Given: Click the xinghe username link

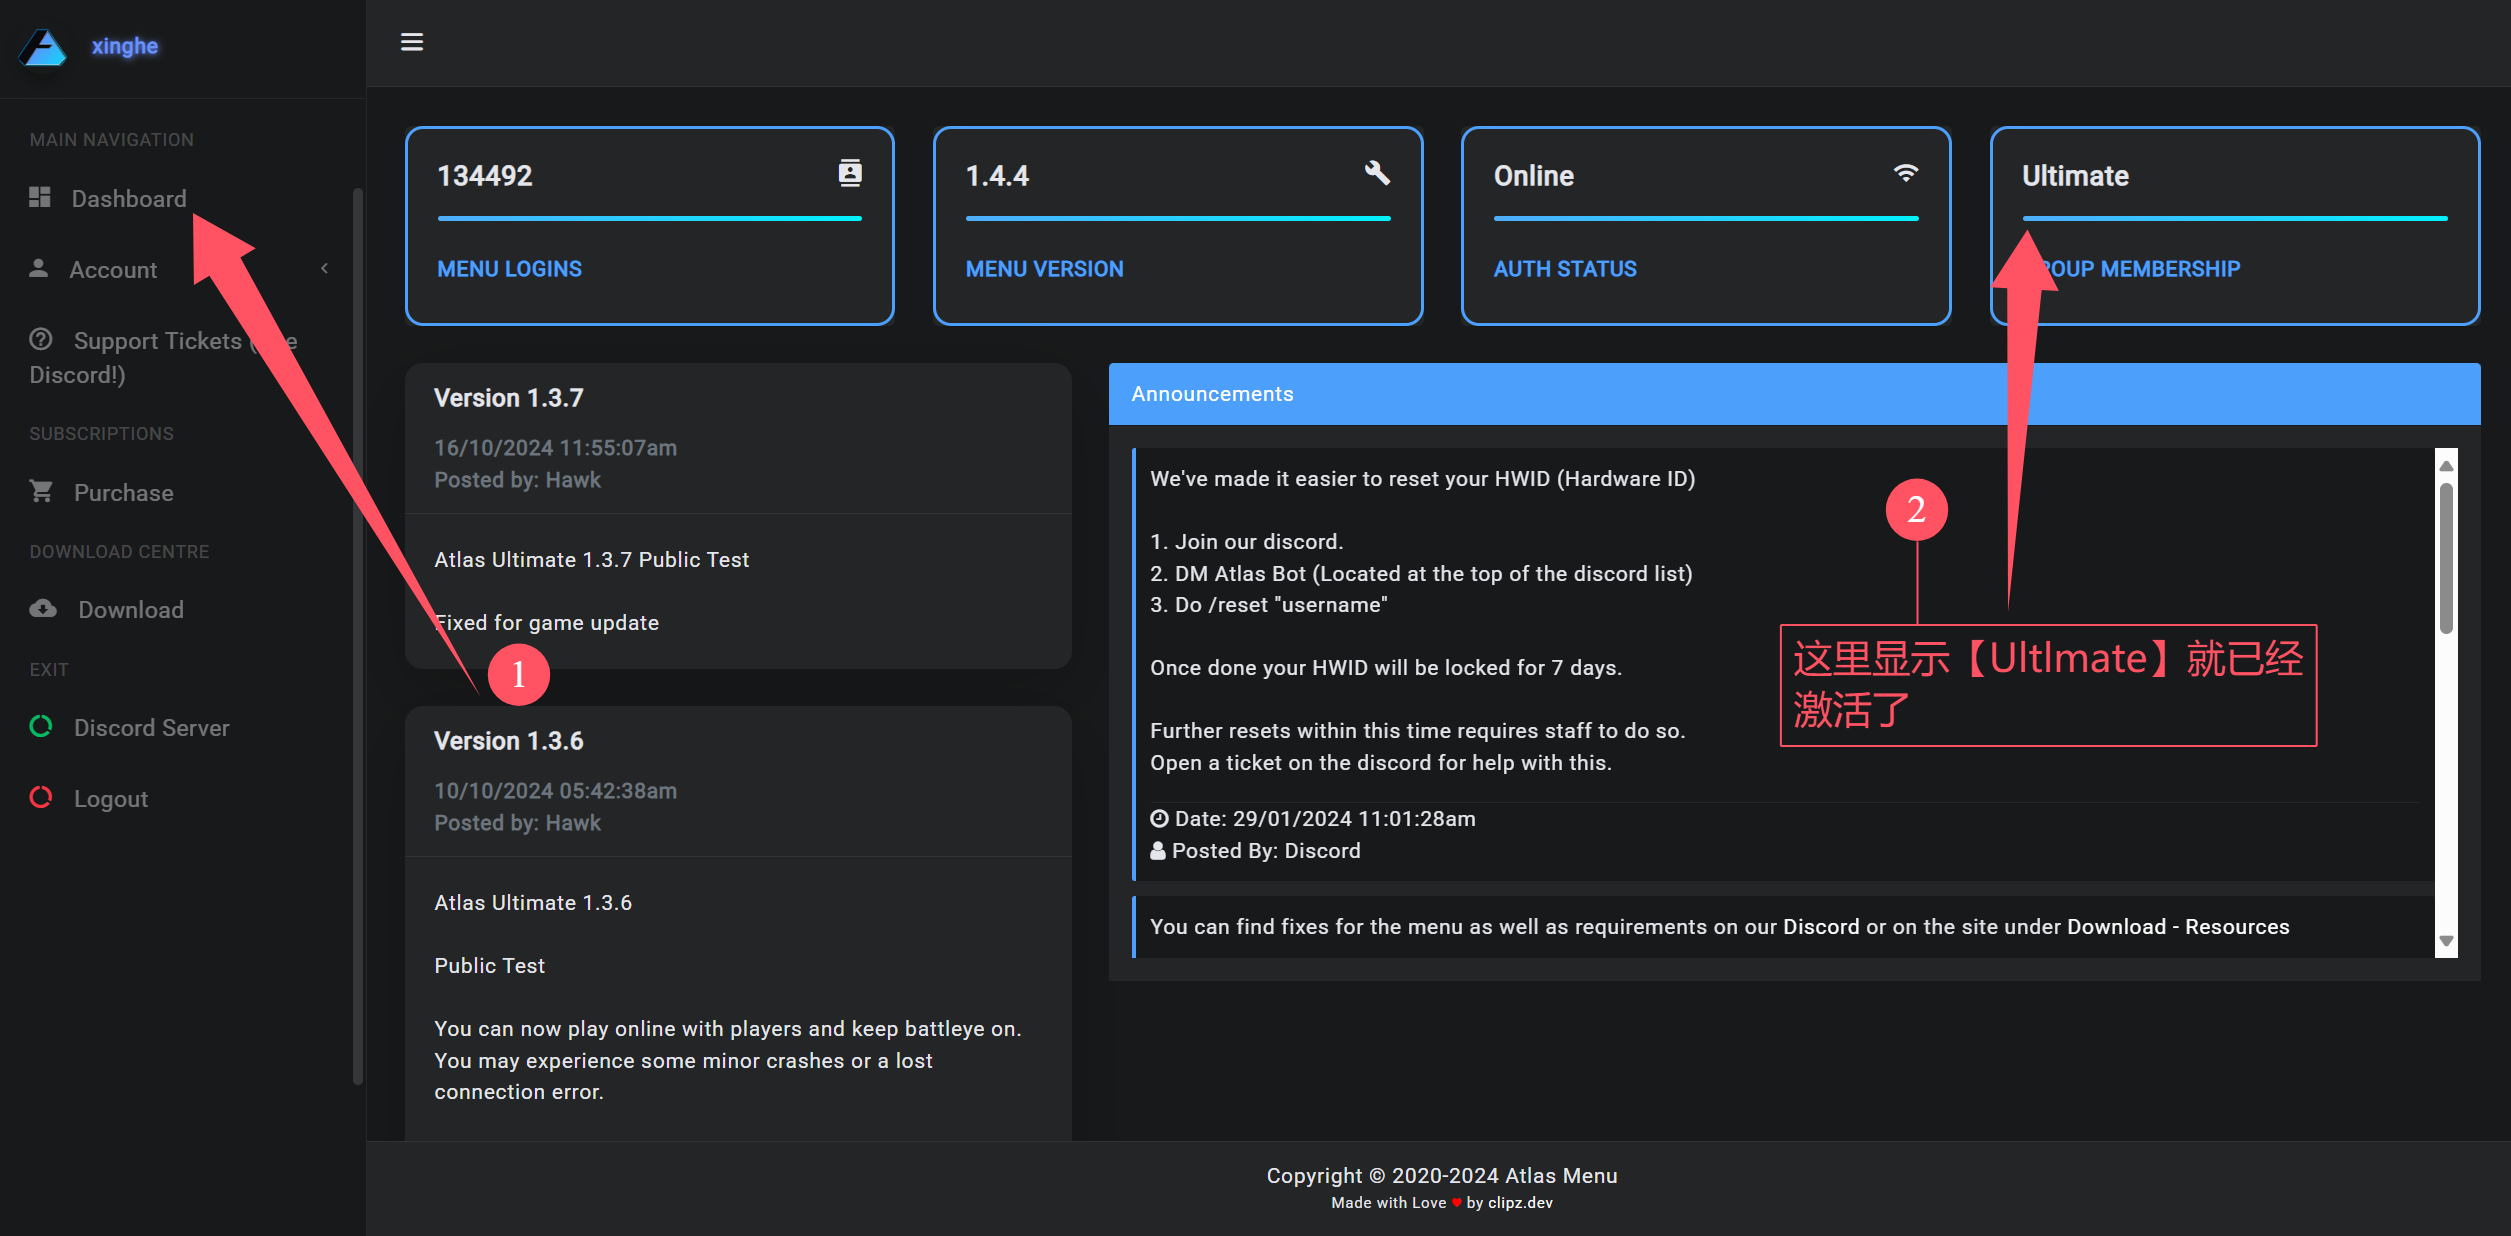Looking at the screenshot, I should [x=124, y=46].
